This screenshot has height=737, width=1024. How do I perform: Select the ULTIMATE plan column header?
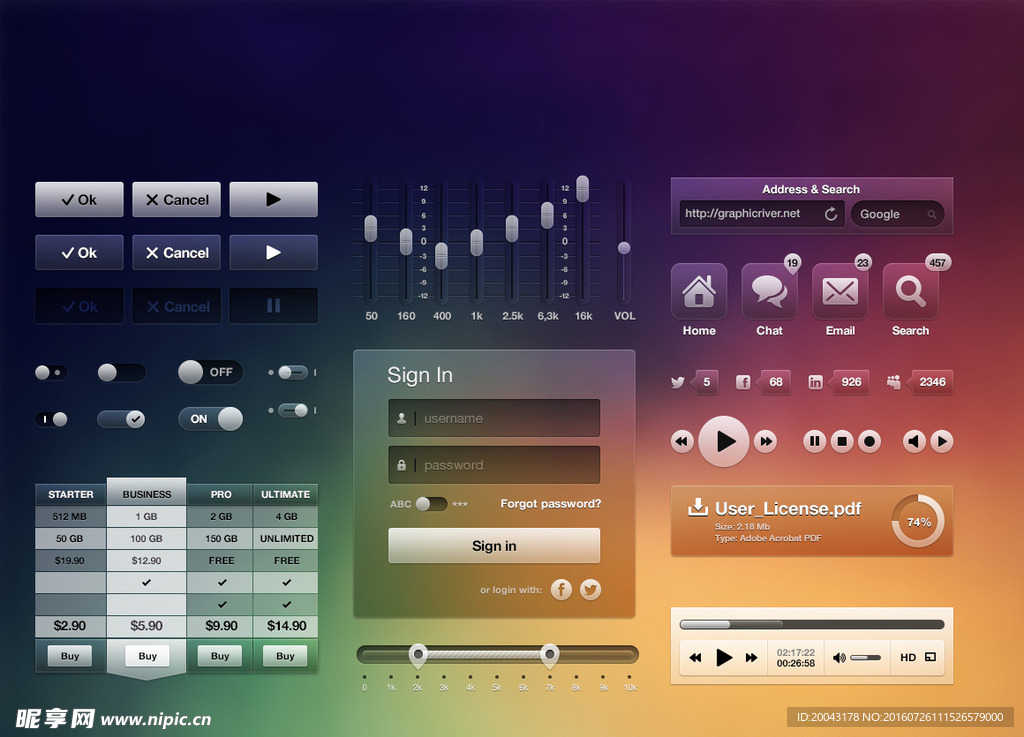286,494
